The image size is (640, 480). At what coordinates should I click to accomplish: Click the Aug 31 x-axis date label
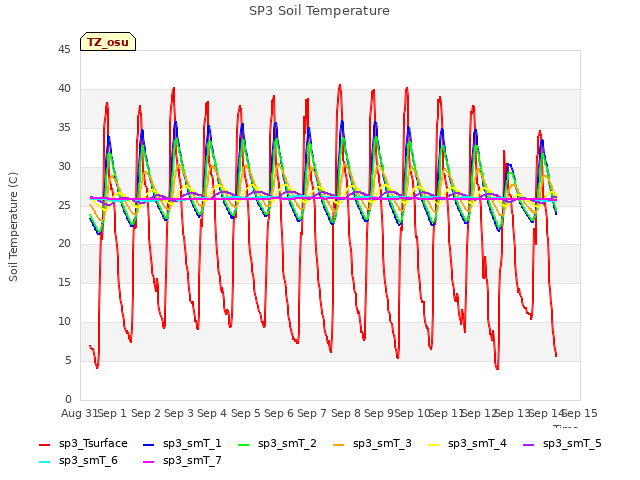click(x=79, y=413)
